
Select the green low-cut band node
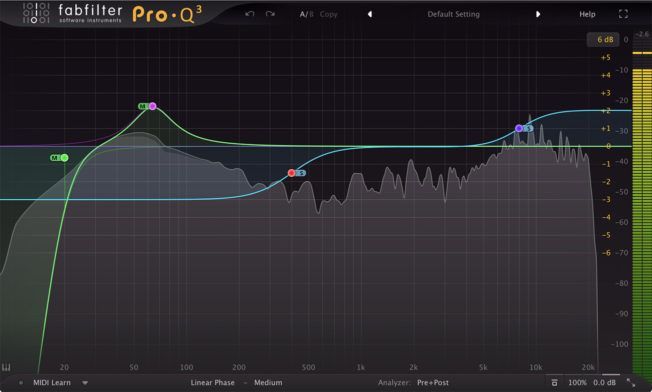click(64, 158)
